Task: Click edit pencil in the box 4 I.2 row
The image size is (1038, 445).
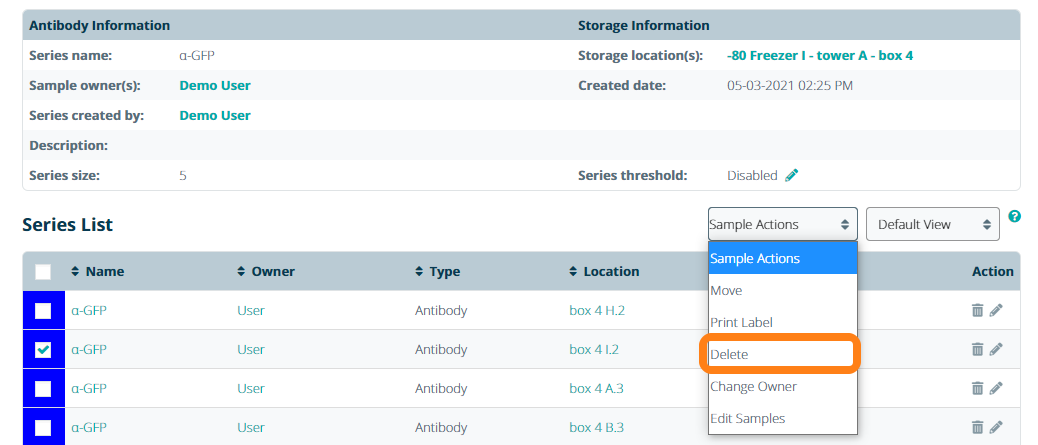Action: coord(996,349)
